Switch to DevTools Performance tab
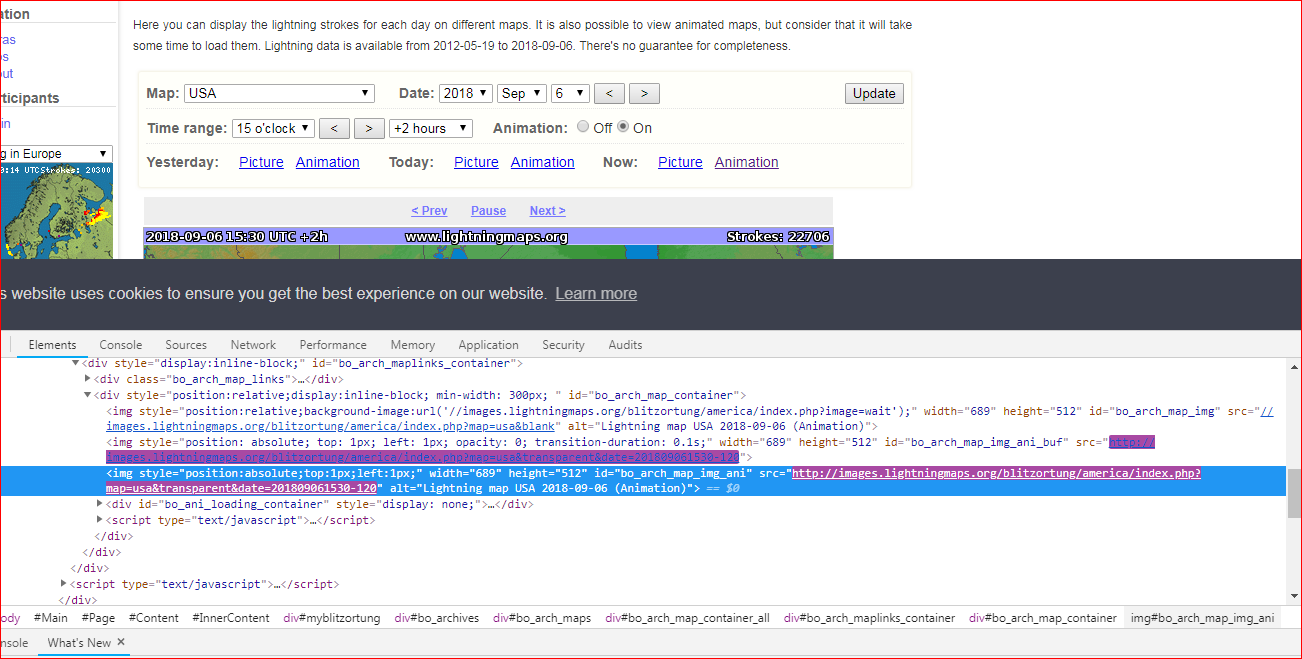Image resolution: width=1302 pixels, height=659 pixels. point(333,345)
